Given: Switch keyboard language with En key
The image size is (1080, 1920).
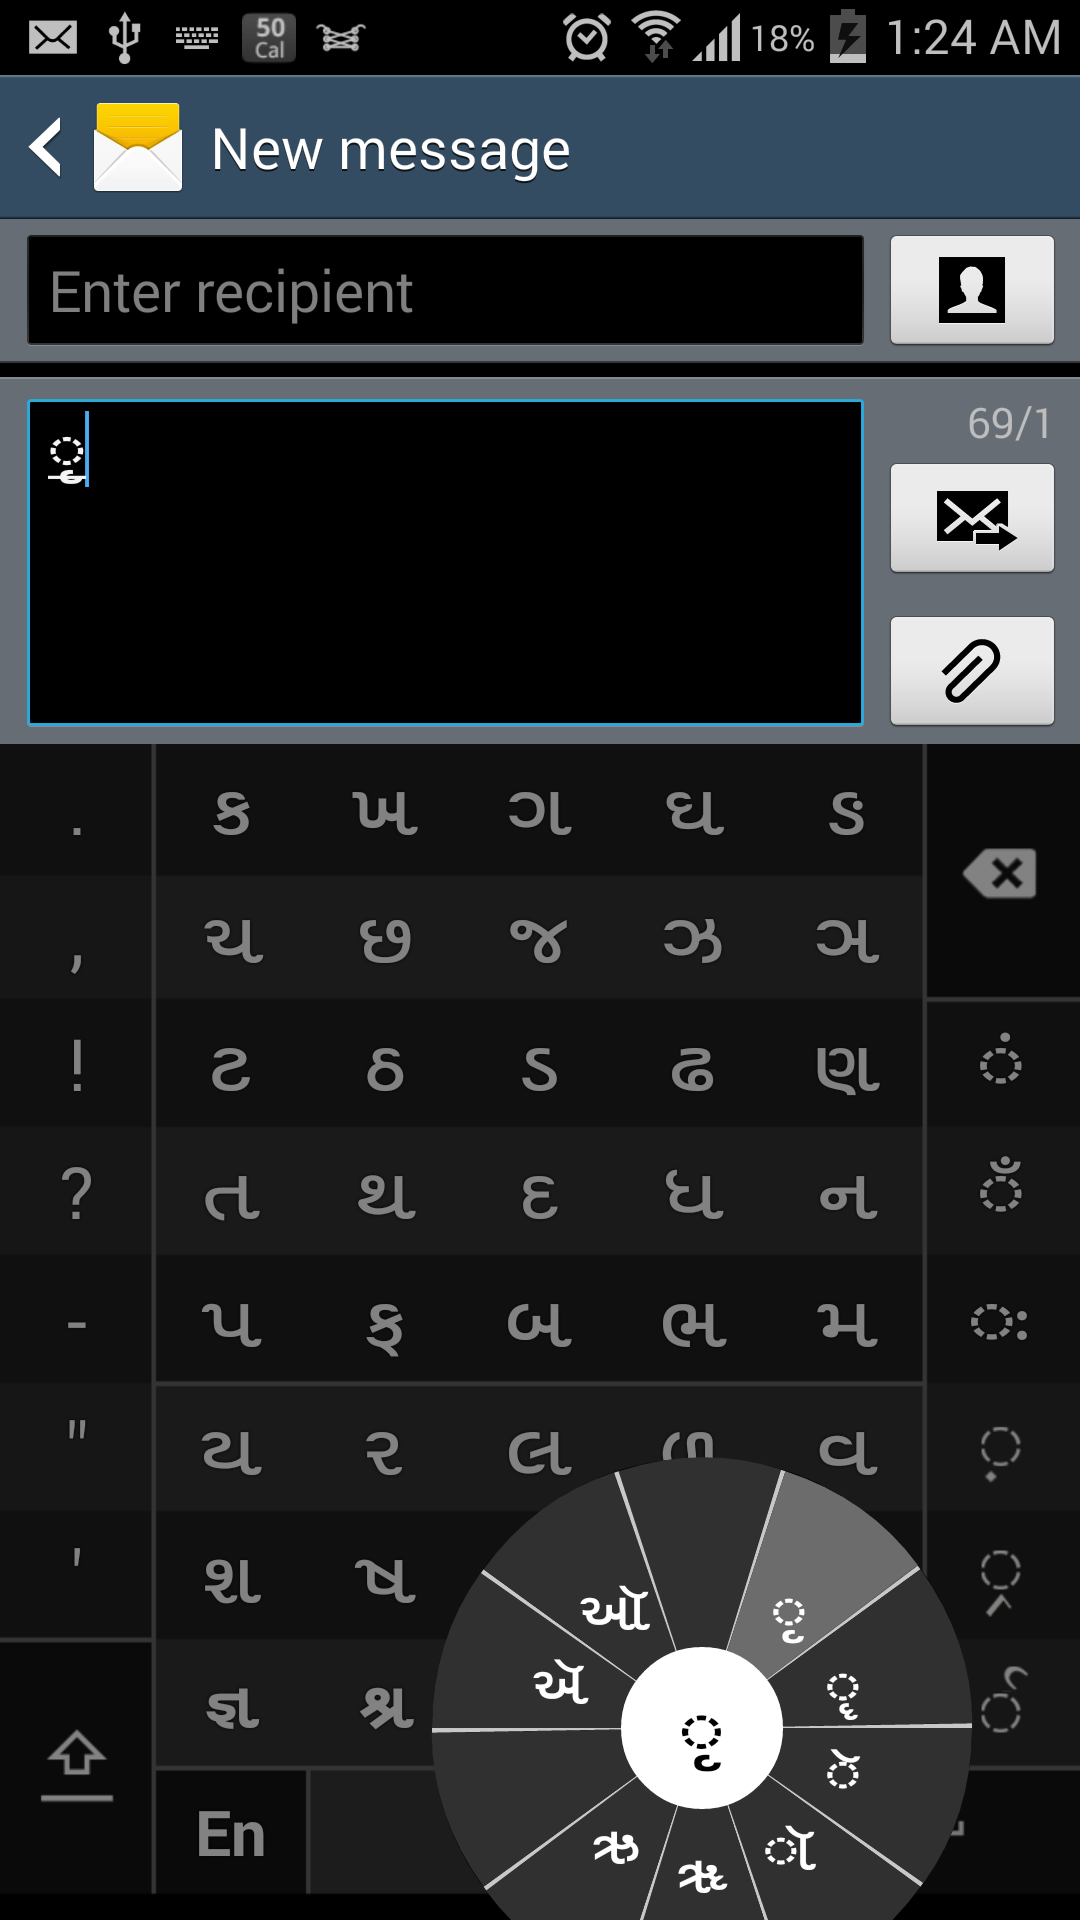Looking at the screenshot, I should (x=231, y=1833).
